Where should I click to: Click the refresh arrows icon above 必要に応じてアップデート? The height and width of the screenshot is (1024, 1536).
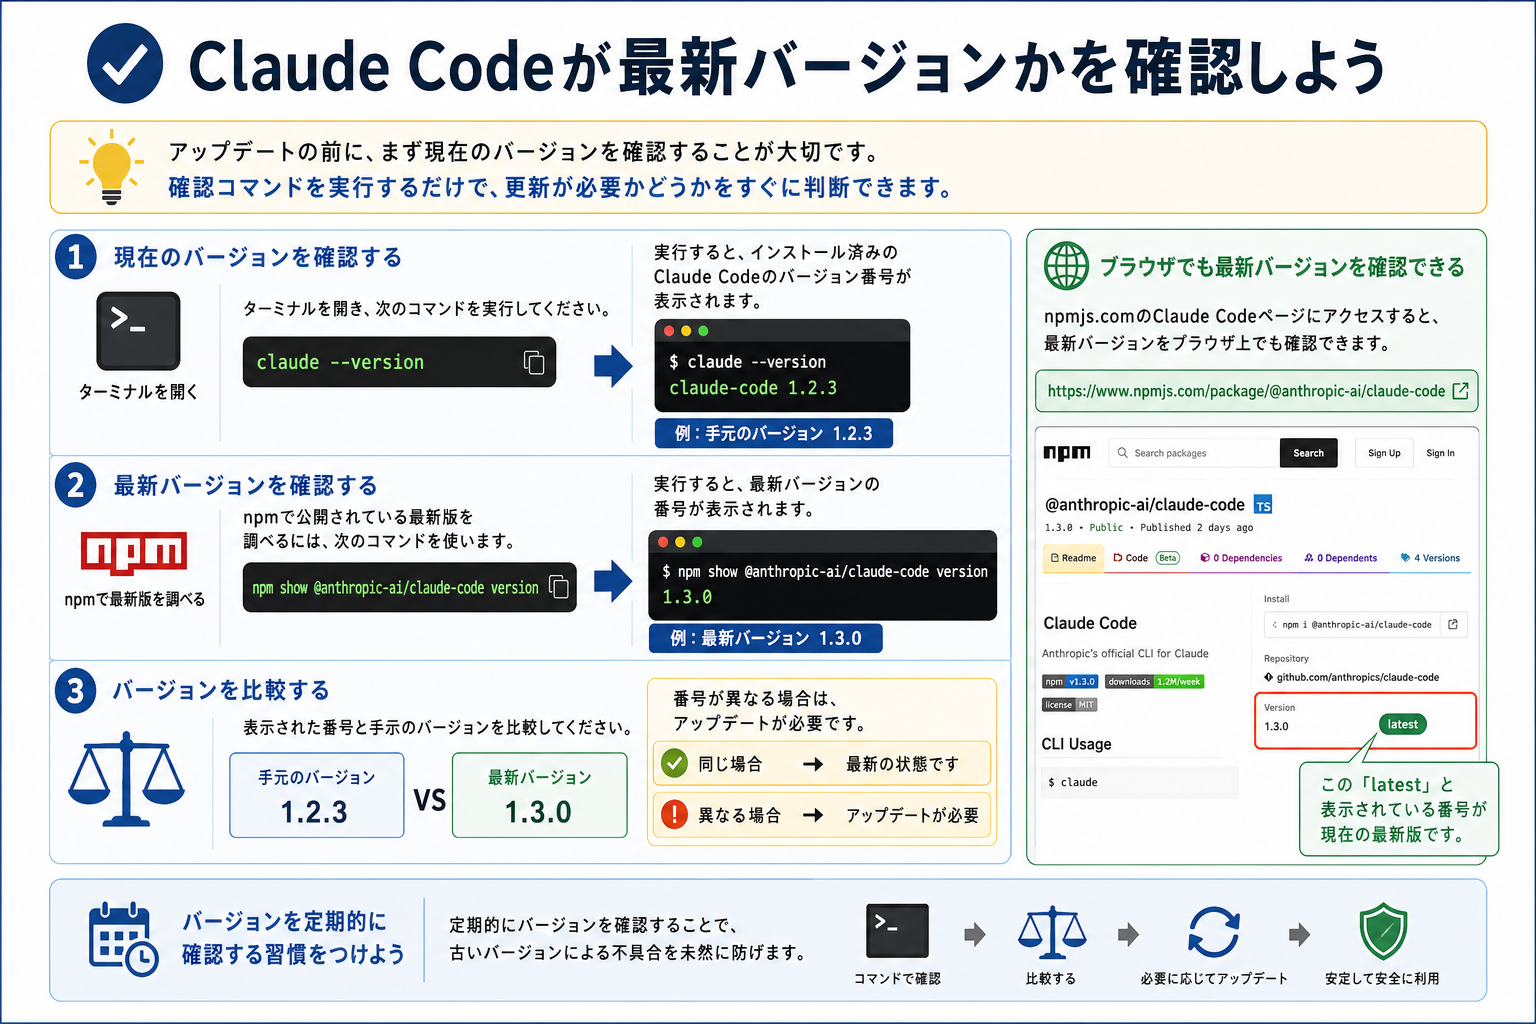1214,932
